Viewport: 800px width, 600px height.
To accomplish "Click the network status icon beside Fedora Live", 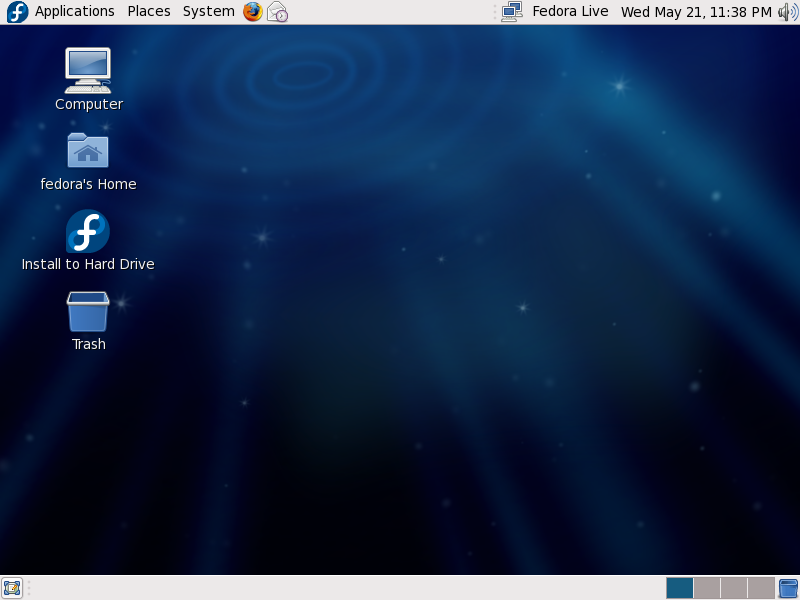I will click(511, 12).
